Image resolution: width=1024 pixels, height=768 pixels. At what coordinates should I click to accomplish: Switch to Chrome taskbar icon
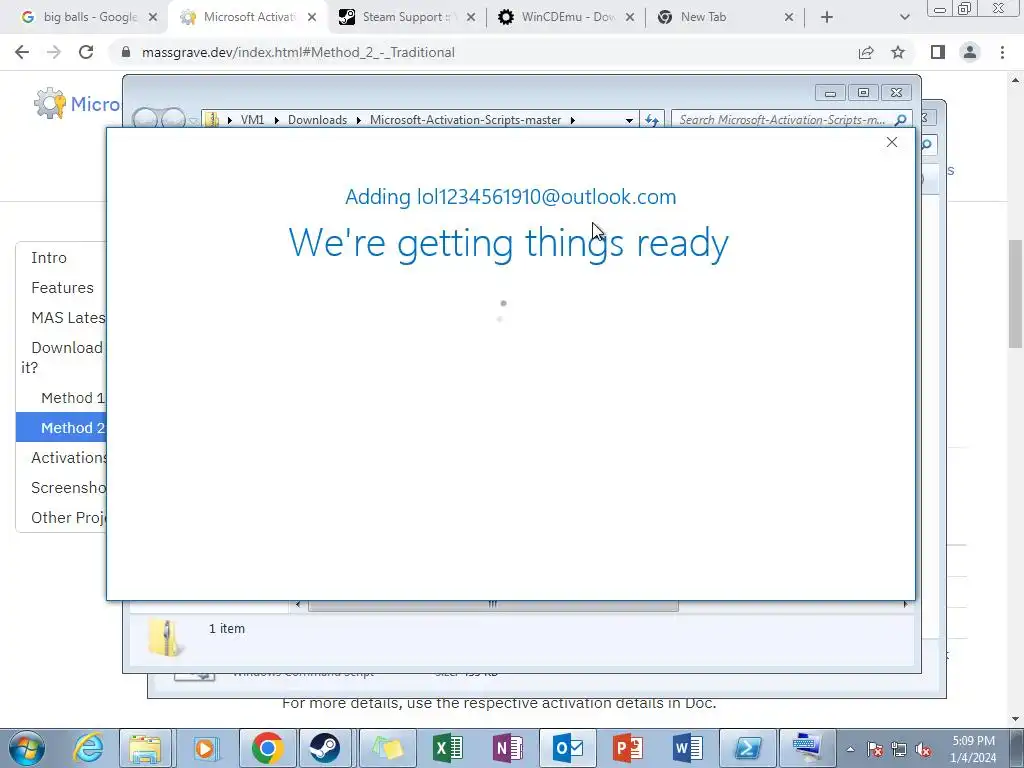coord(267,748)
